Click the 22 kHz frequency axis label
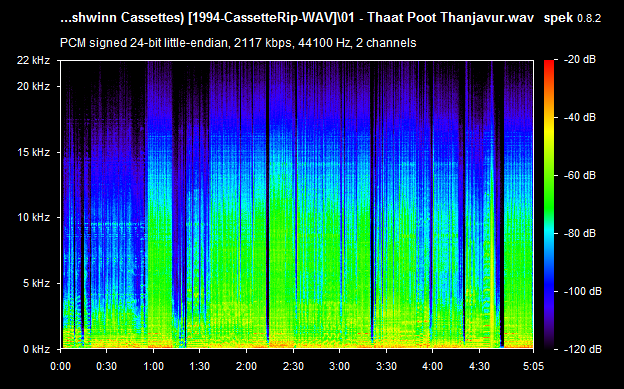 33,61
